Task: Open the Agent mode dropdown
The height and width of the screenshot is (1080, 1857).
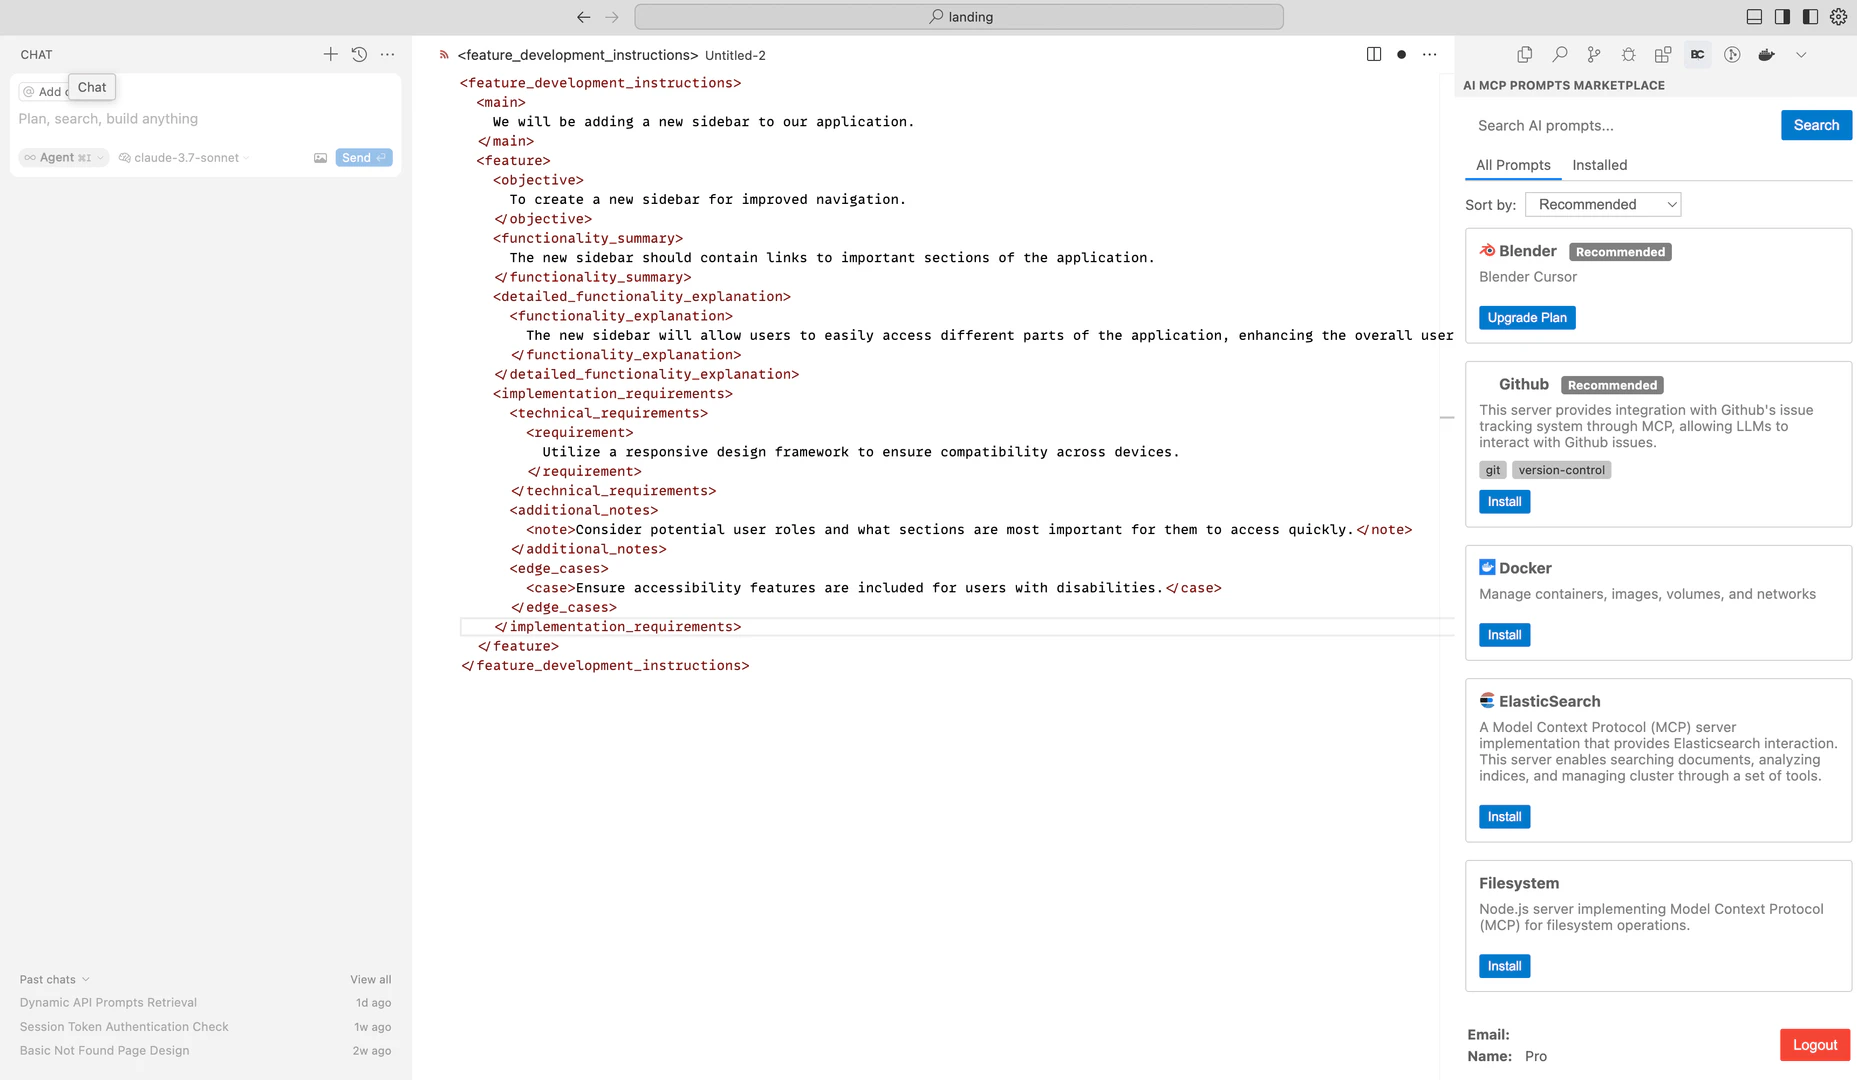Action: (x=64, y=158)
